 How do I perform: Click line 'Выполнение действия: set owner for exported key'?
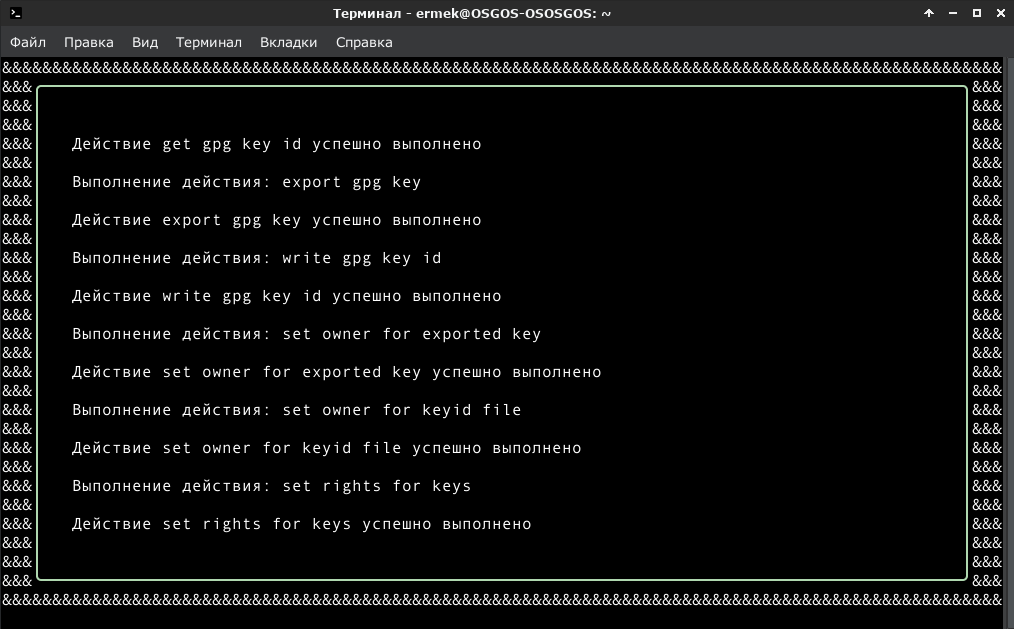[x=307, y=334]
